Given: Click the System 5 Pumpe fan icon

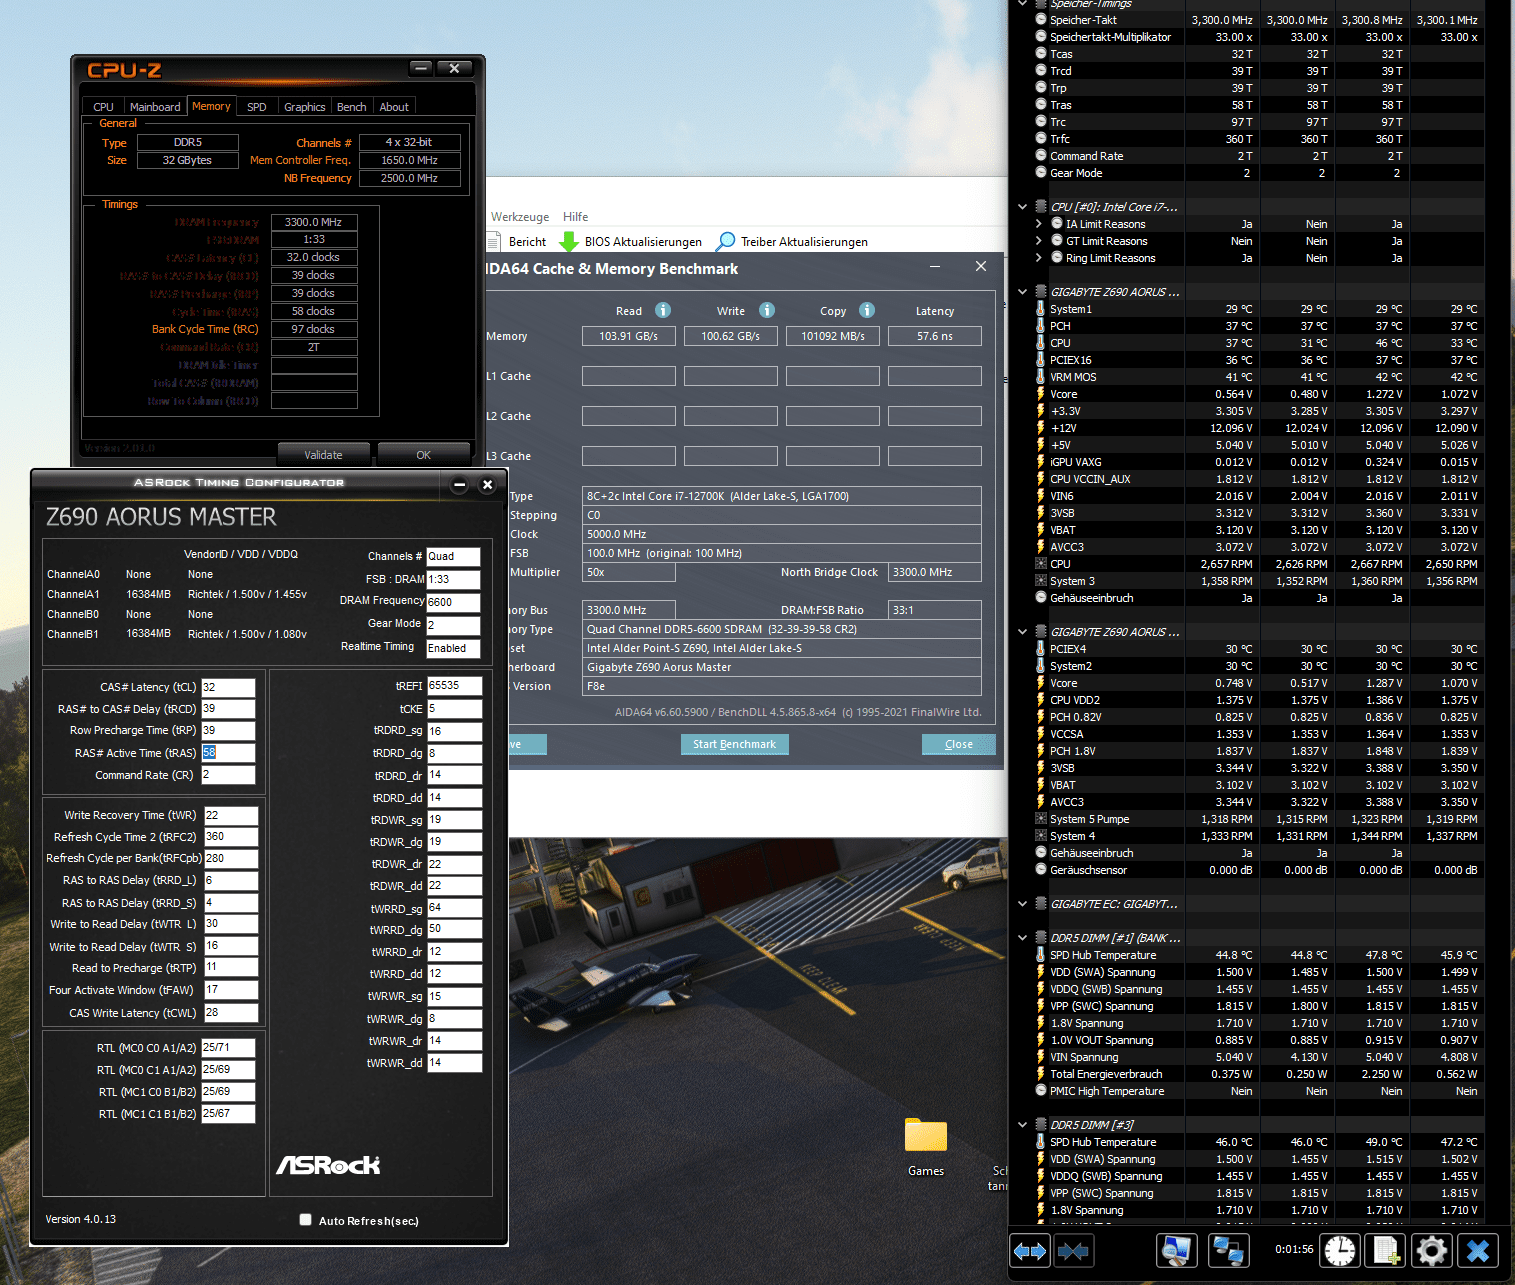Looking at the screenshot, I should (x=1041, y=819).
